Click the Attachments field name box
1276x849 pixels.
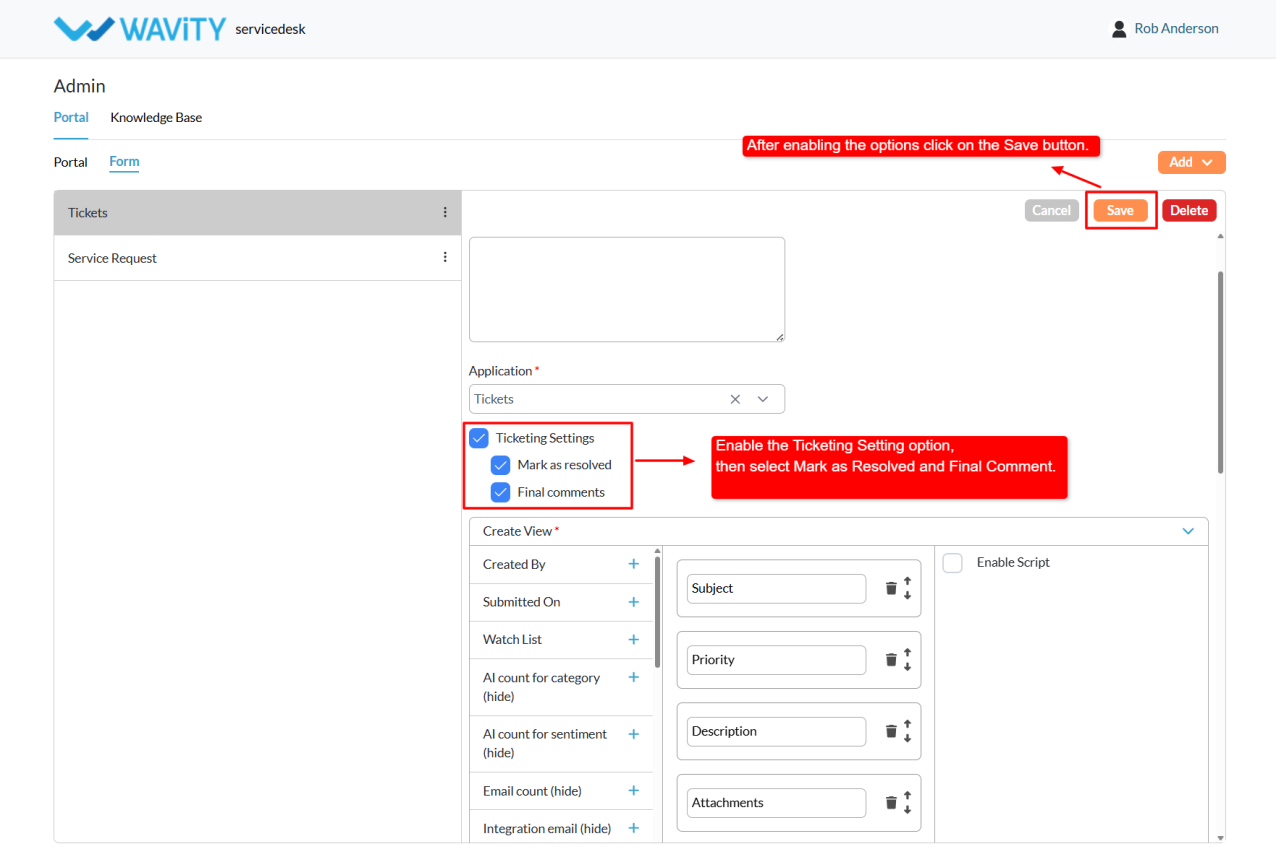point(776,802)
